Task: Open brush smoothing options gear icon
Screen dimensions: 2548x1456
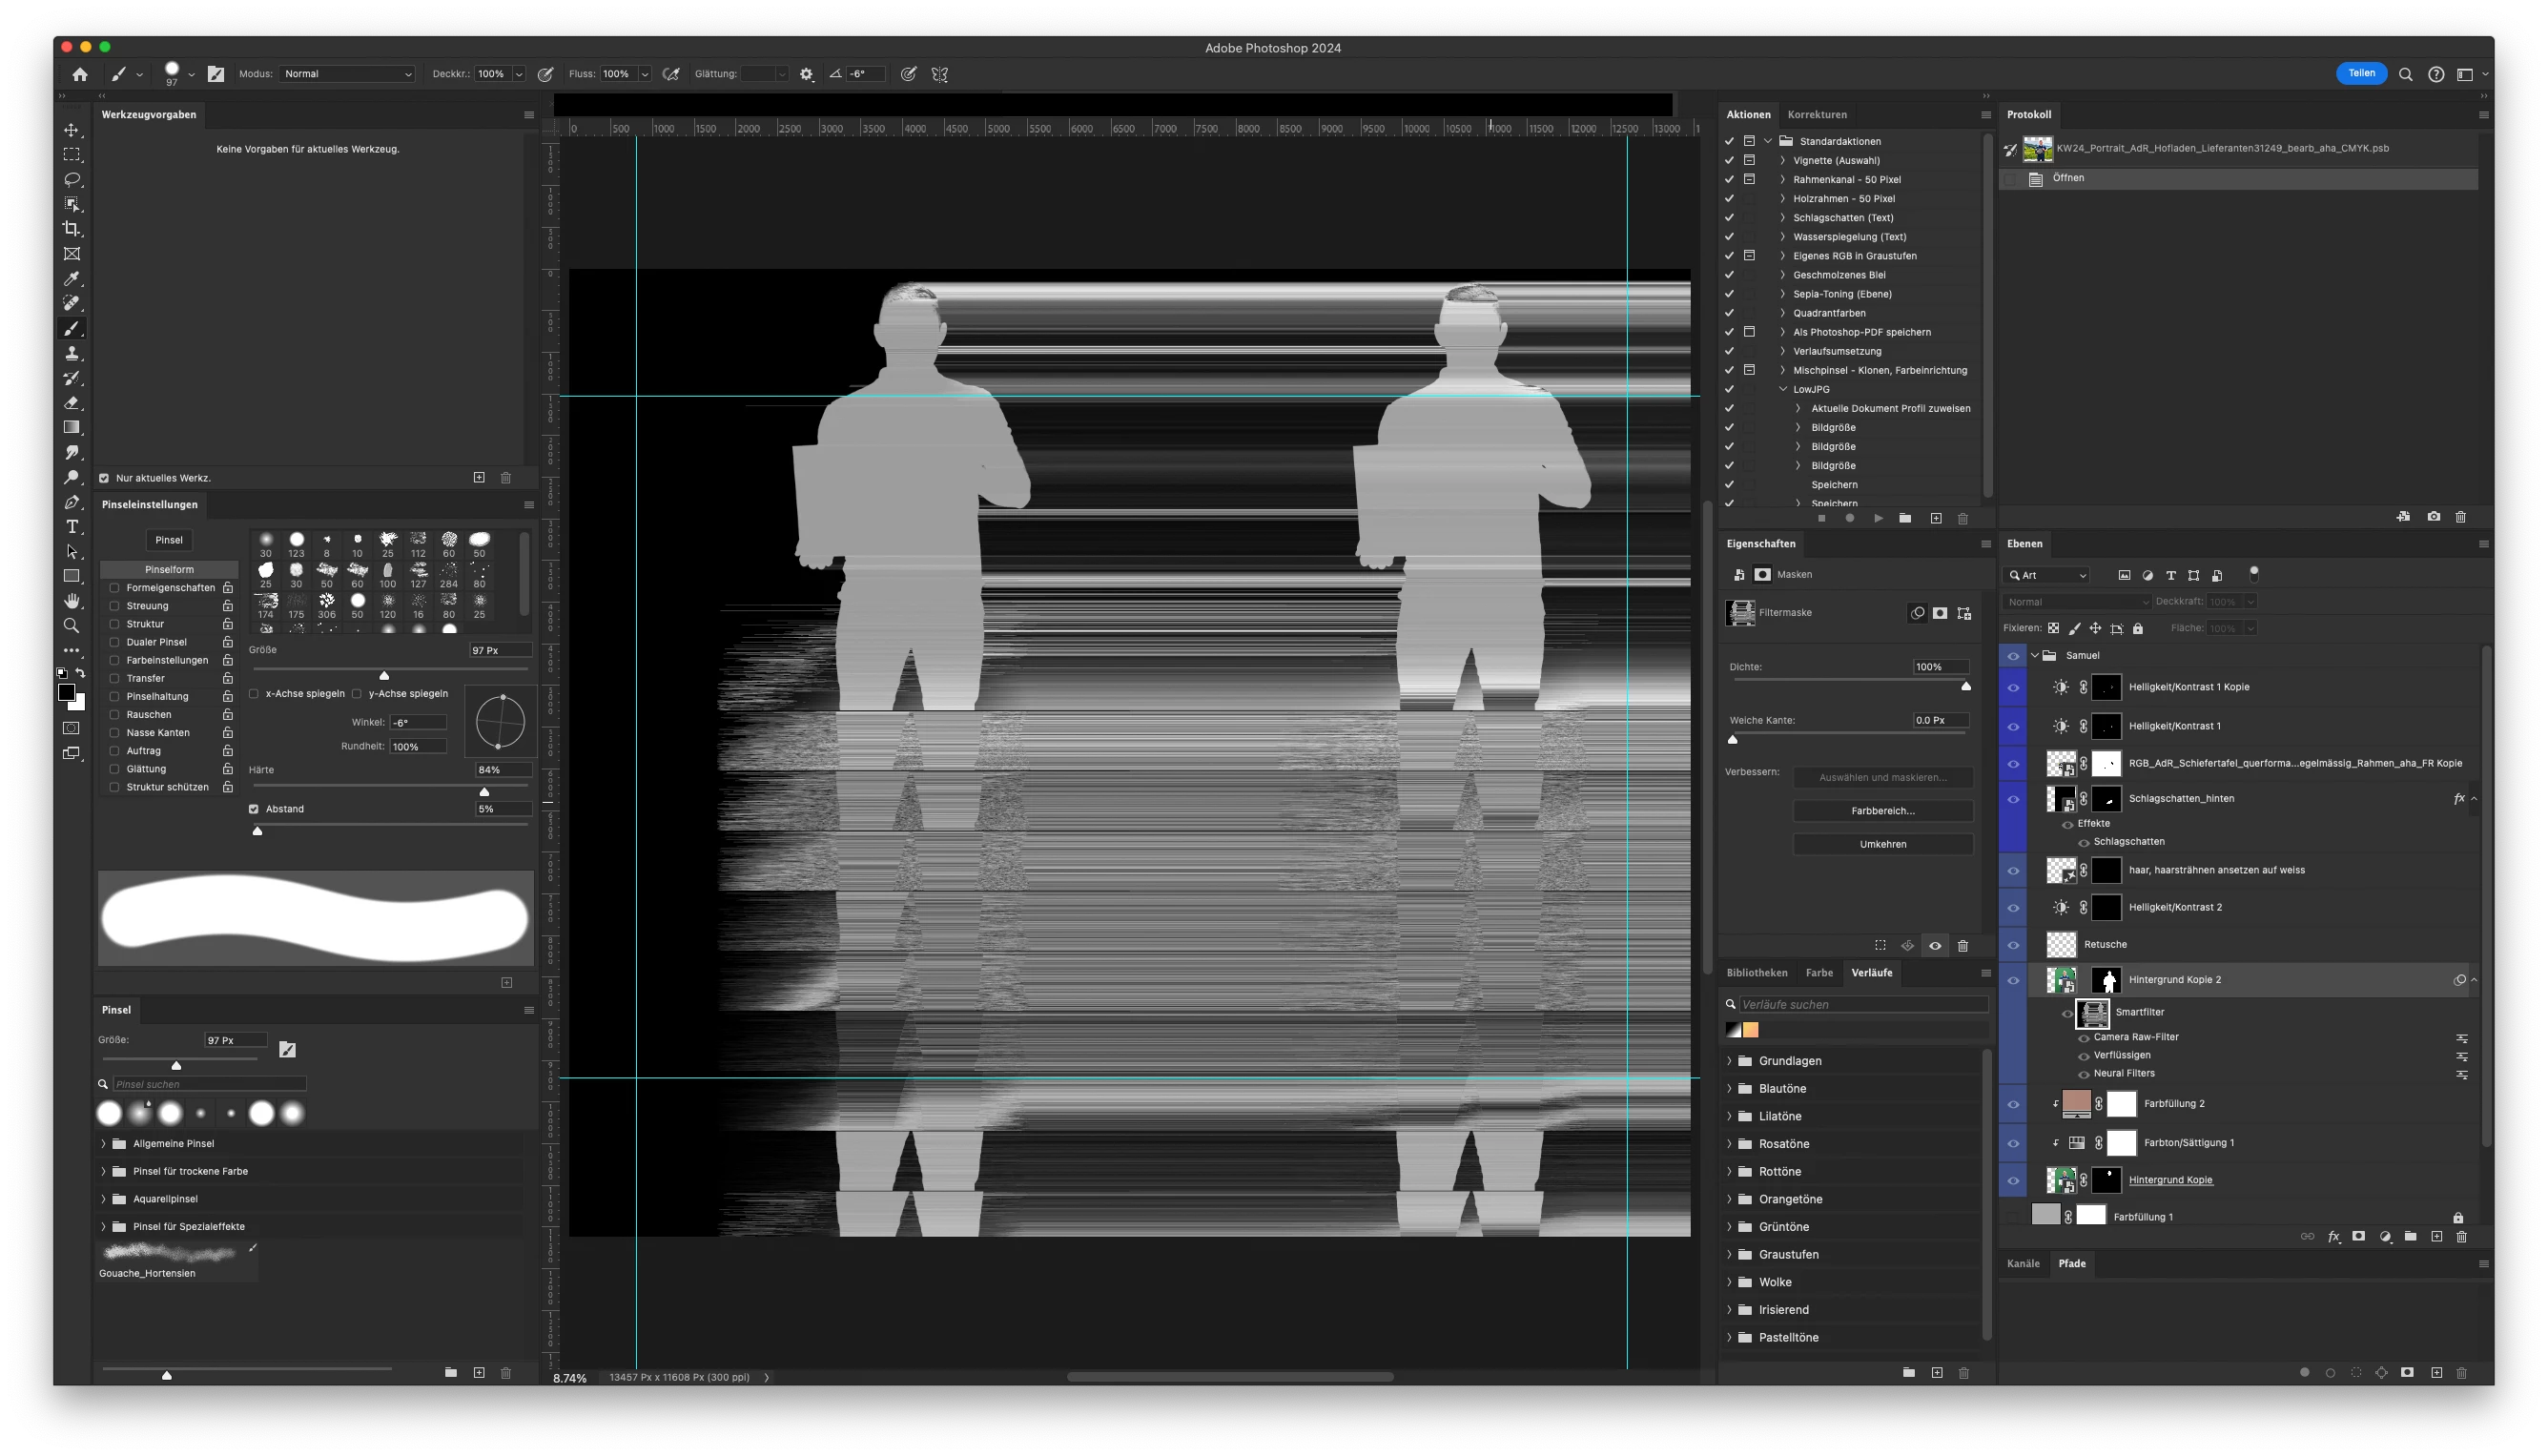Action: [807, 75]
